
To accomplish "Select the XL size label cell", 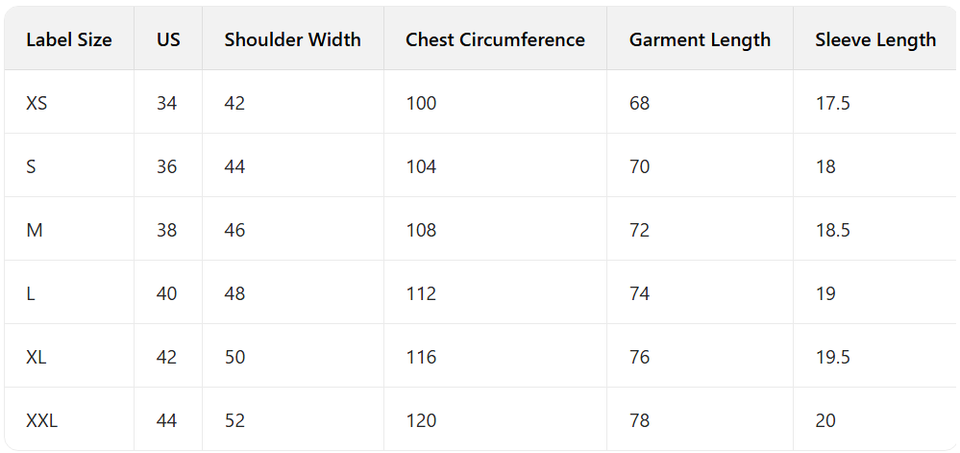I will (x=37, y=357).
